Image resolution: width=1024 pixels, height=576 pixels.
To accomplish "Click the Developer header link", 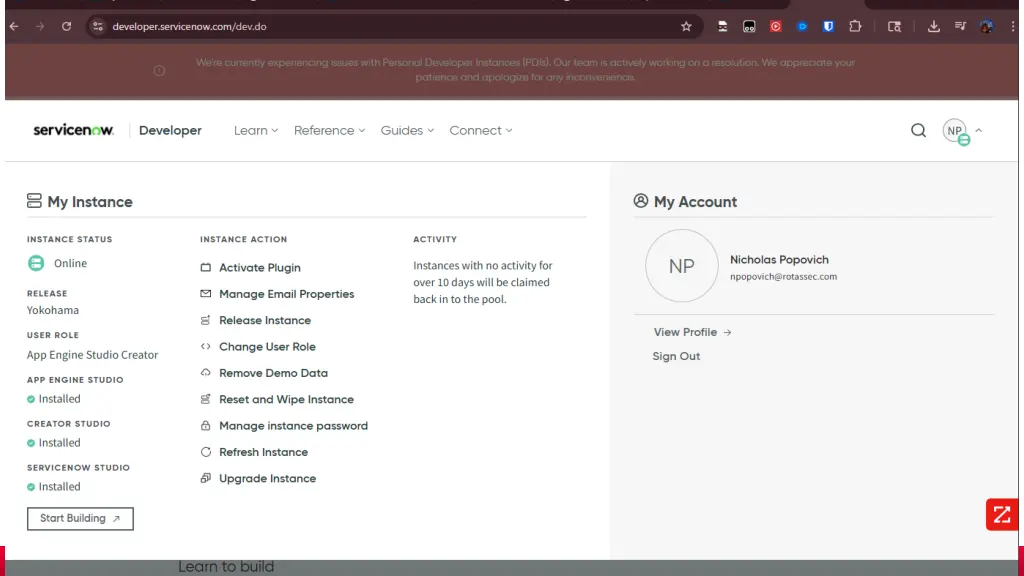I will pyautogui.click(x=170, y=131).
